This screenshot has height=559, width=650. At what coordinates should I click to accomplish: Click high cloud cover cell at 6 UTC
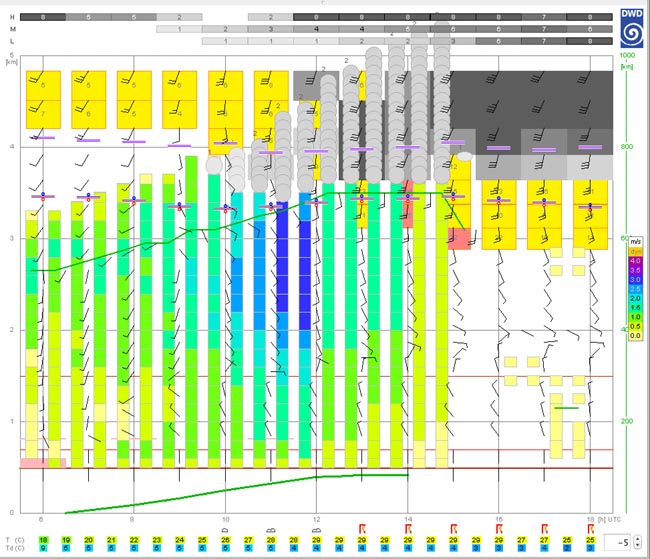43,17
